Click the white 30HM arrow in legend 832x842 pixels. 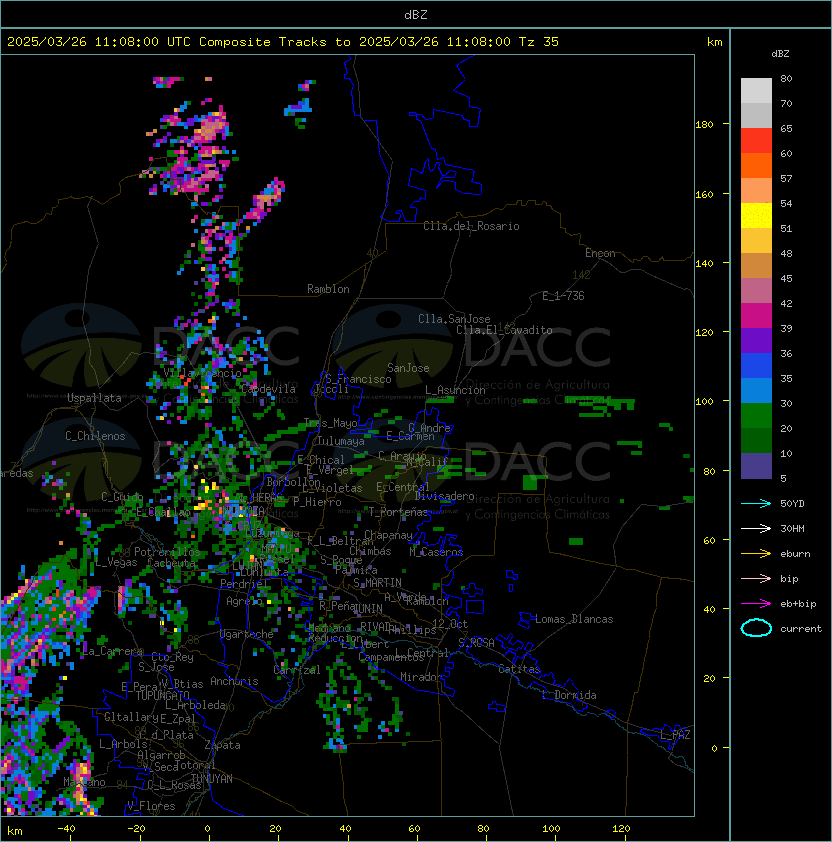click(x=756, y=528)
